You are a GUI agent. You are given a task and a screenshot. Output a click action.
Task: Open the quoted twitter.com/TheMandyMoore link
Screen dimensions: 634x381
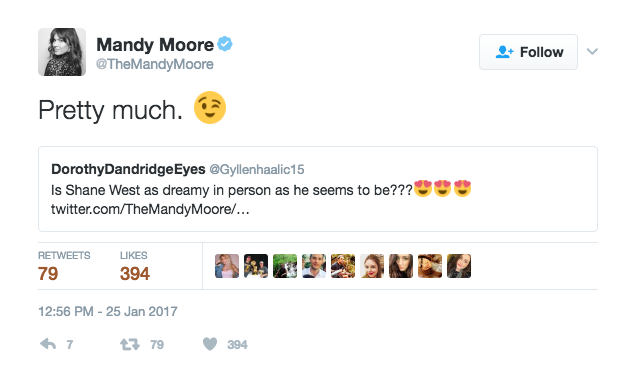150,209
